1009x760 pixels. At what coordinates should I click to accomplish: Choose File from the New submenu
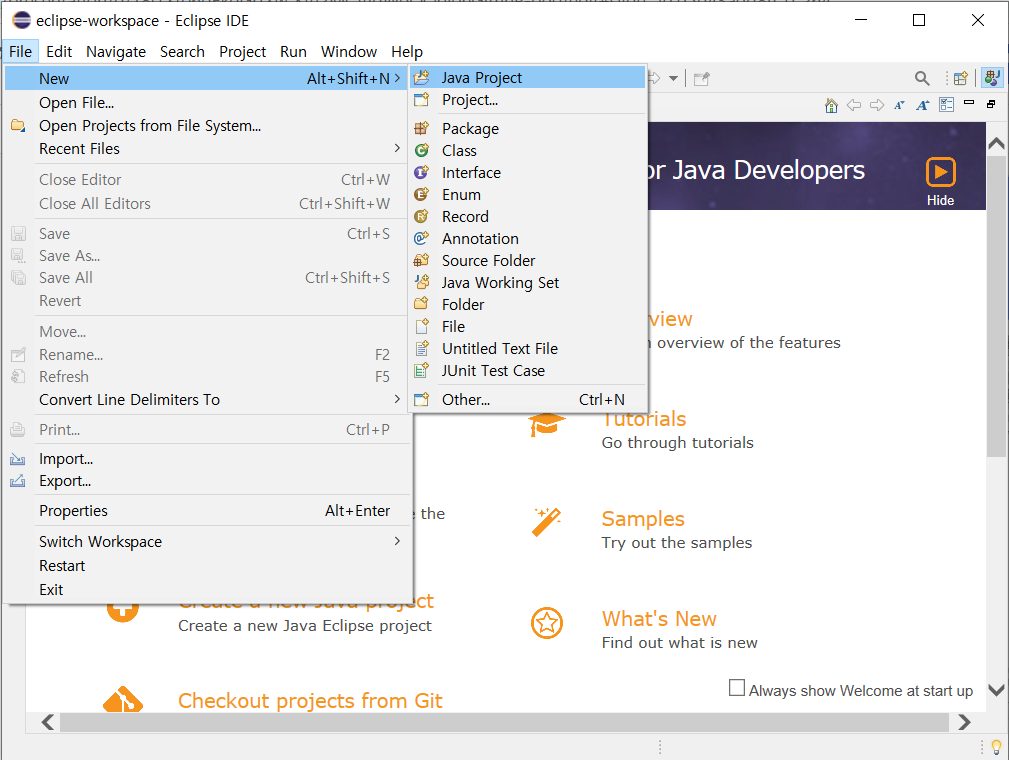528,326
